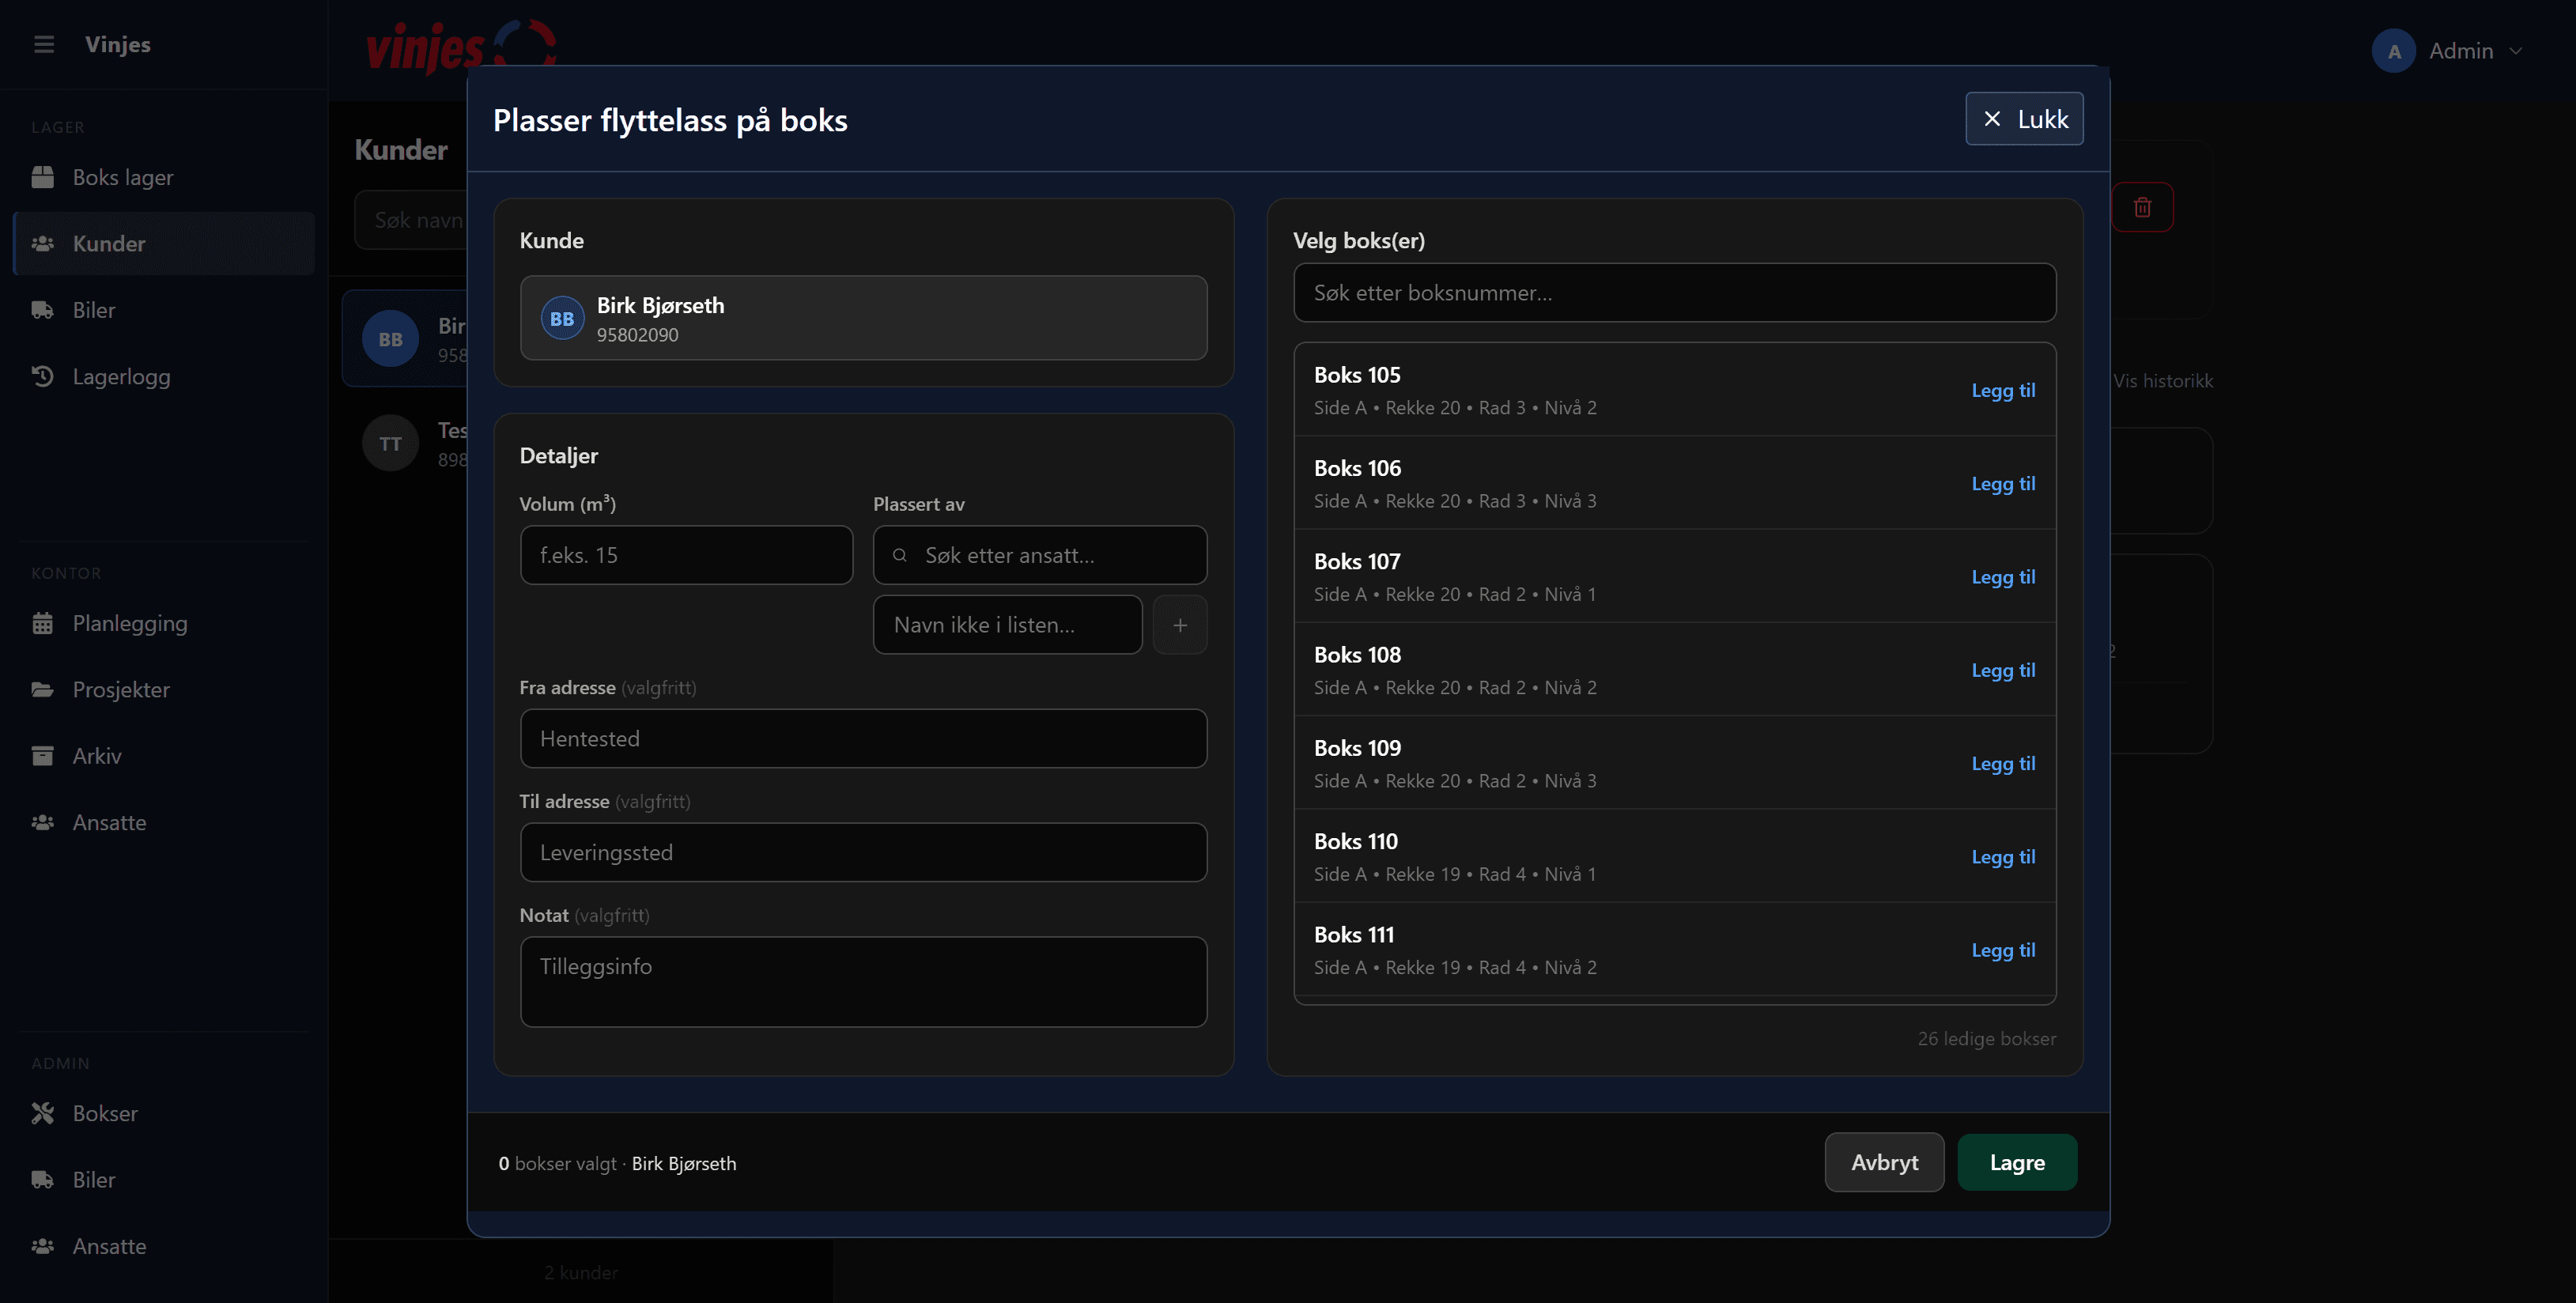Click the Volum (m³) input field
The height and width of the screenshot is (1303, 2576).
(686, 555)
